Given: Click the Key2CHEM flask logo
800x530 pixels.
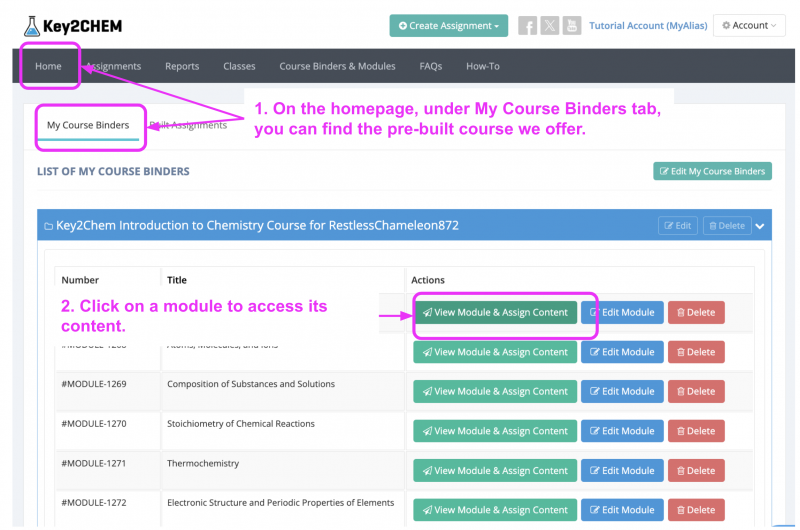Looking at the screenshot, I should 32,25.
